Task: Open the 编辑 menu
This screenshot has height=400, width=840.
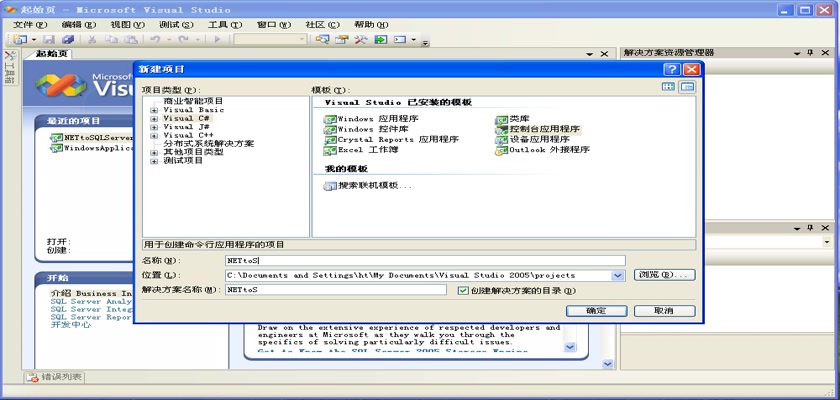Action: click(x=79, y=25)
